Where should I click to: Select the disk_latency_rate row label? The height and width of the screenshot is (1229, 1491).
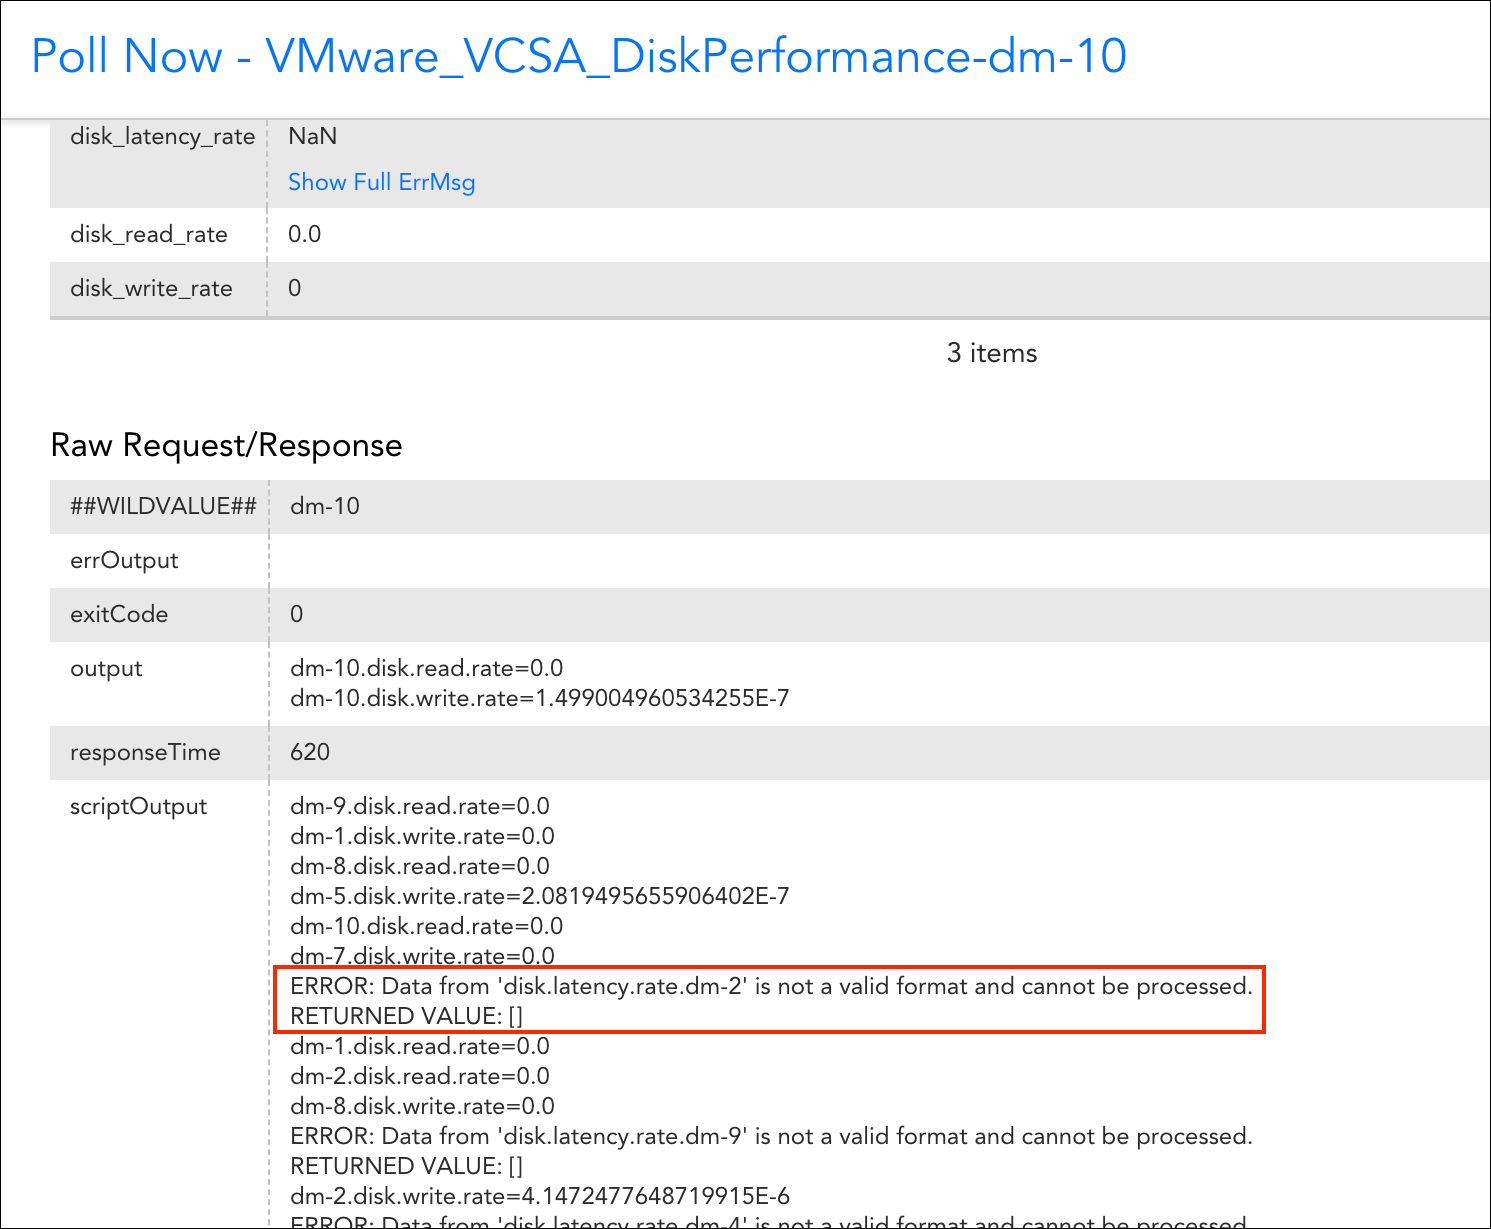tap(162, 136)
